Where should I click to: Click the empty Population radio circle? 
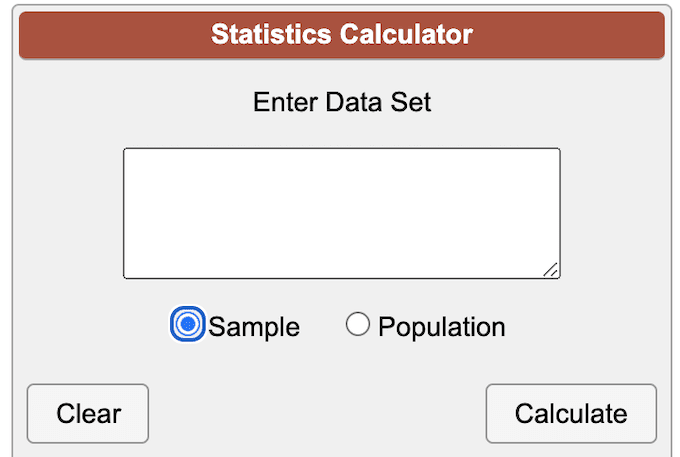(x=358, y=324)
